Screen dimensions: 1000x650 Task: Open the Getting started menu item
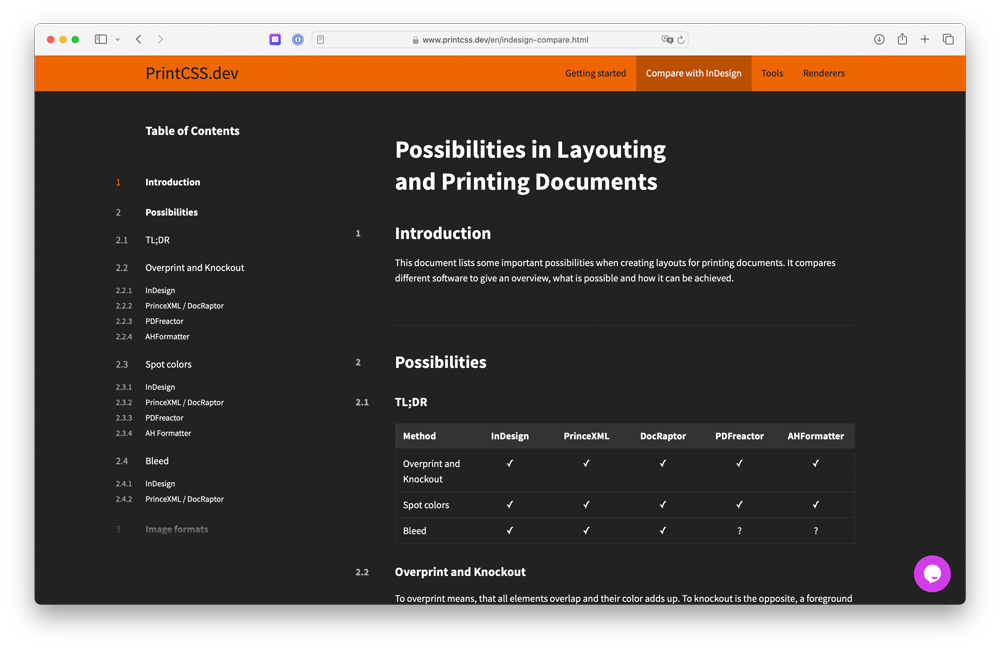click(595, 73)
